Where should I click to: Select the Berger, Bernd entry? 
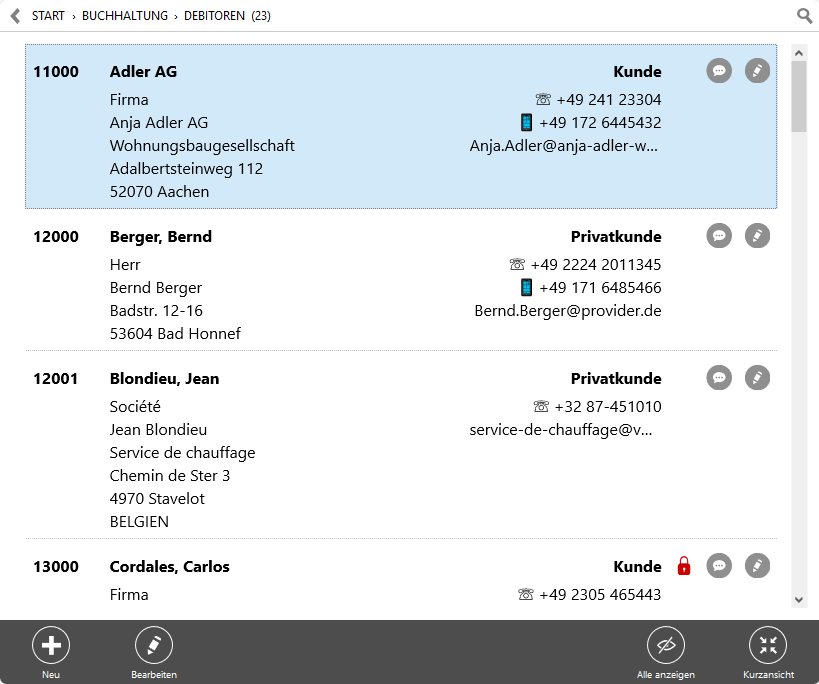click(401, 285)
